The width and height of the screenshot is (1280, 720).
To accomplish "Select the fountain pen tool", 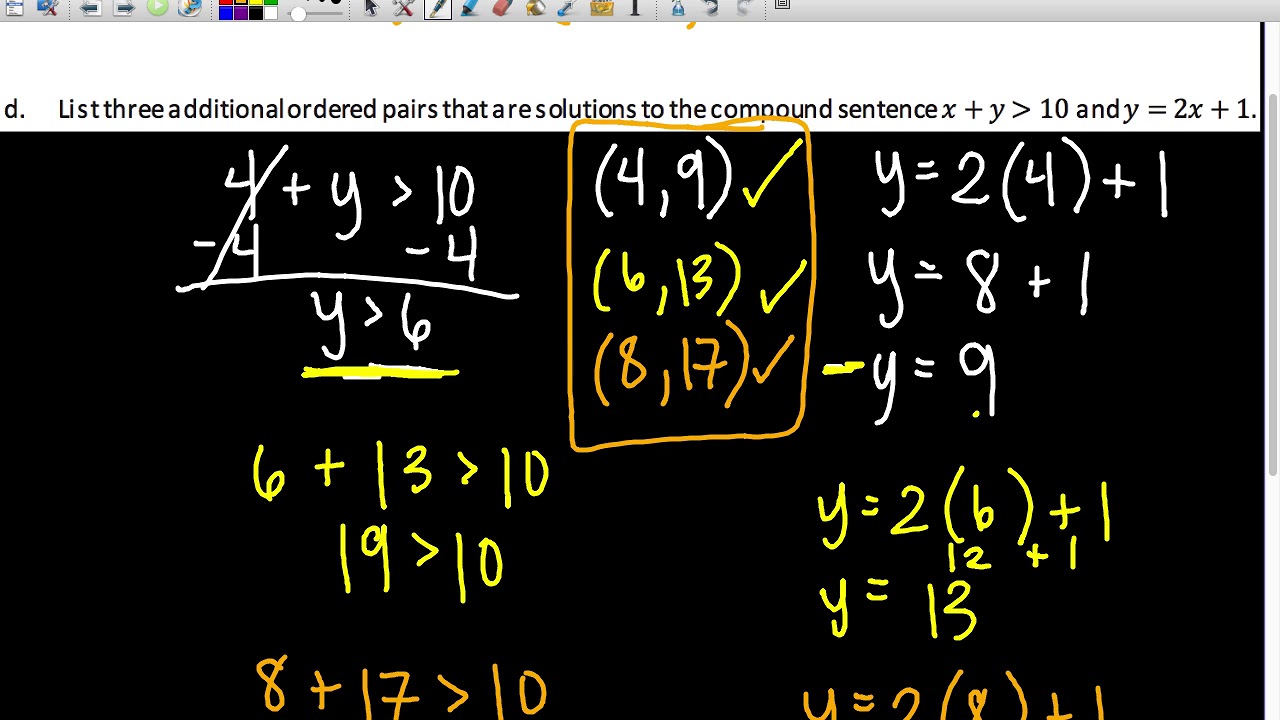I will (437, 8).
